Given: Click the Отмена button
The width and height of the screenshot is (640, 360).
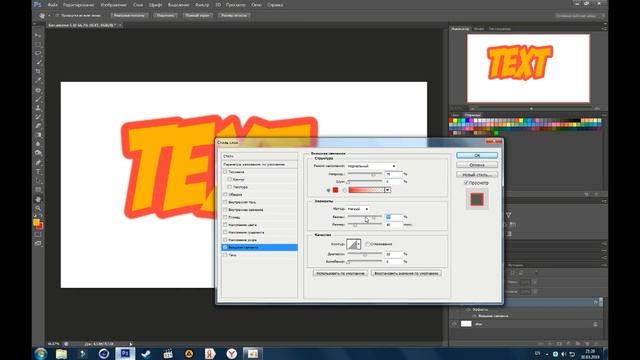Looking at the screenshot, I should point(477,165).
